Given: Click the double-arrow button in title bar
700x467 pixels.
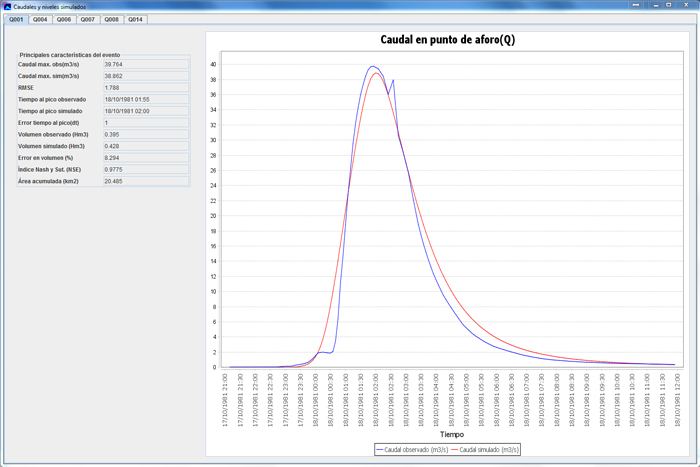Looking at the screenshot, I should [636, 5].
